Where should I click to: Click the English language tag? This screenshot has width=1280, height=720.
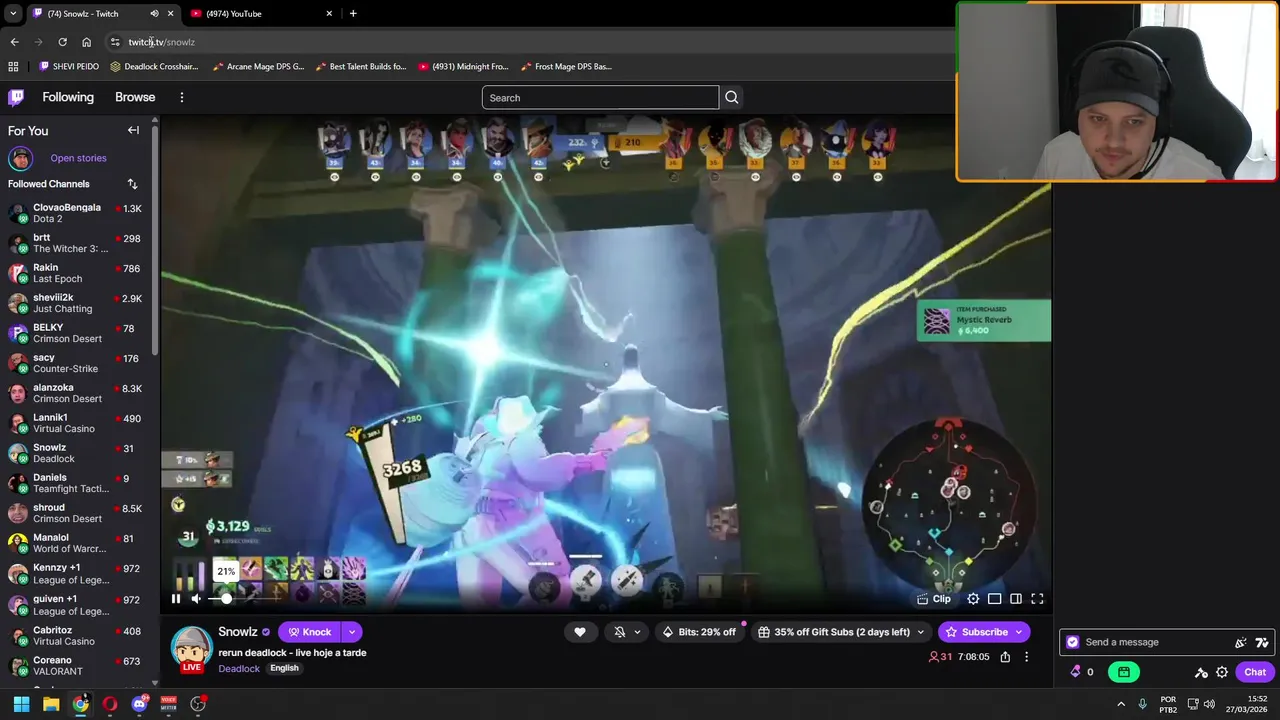(284, 668)
